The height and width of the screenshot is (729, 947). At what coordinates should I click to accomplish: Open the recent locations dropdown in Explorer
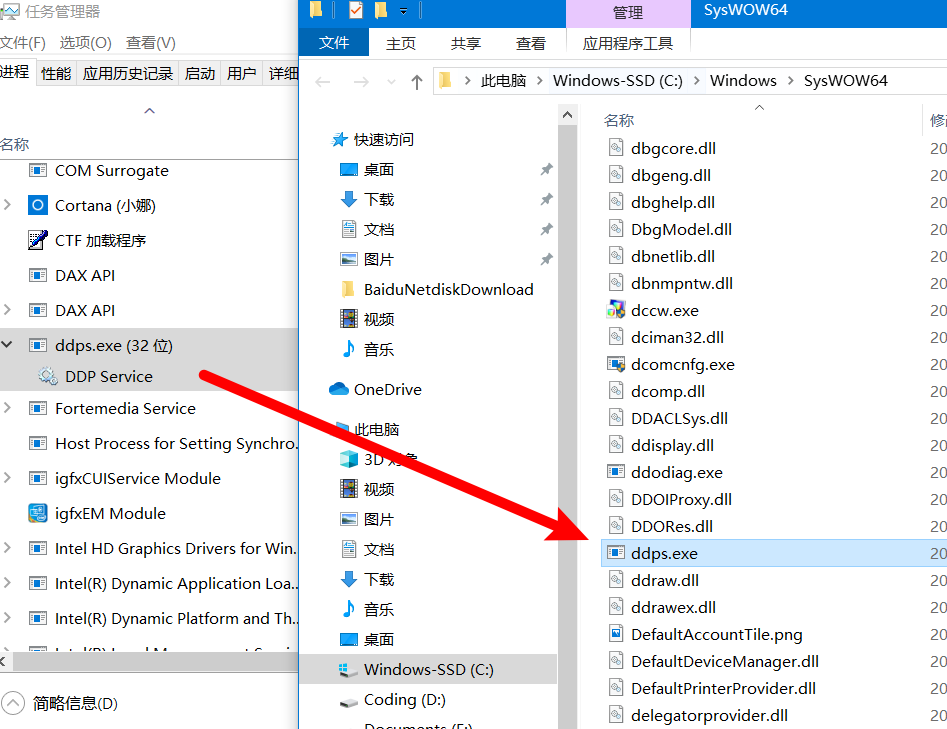tap(391, 82)
